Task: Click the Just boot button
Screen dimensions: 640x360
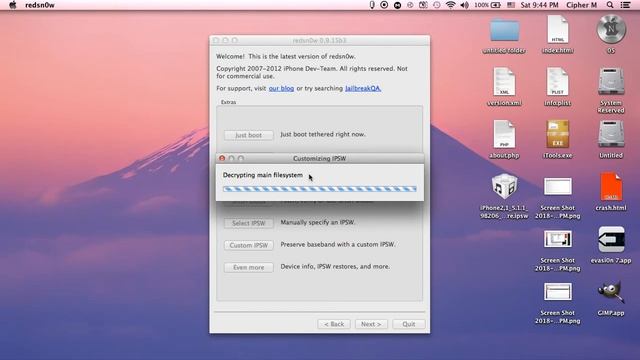Action: pos(249,135)
